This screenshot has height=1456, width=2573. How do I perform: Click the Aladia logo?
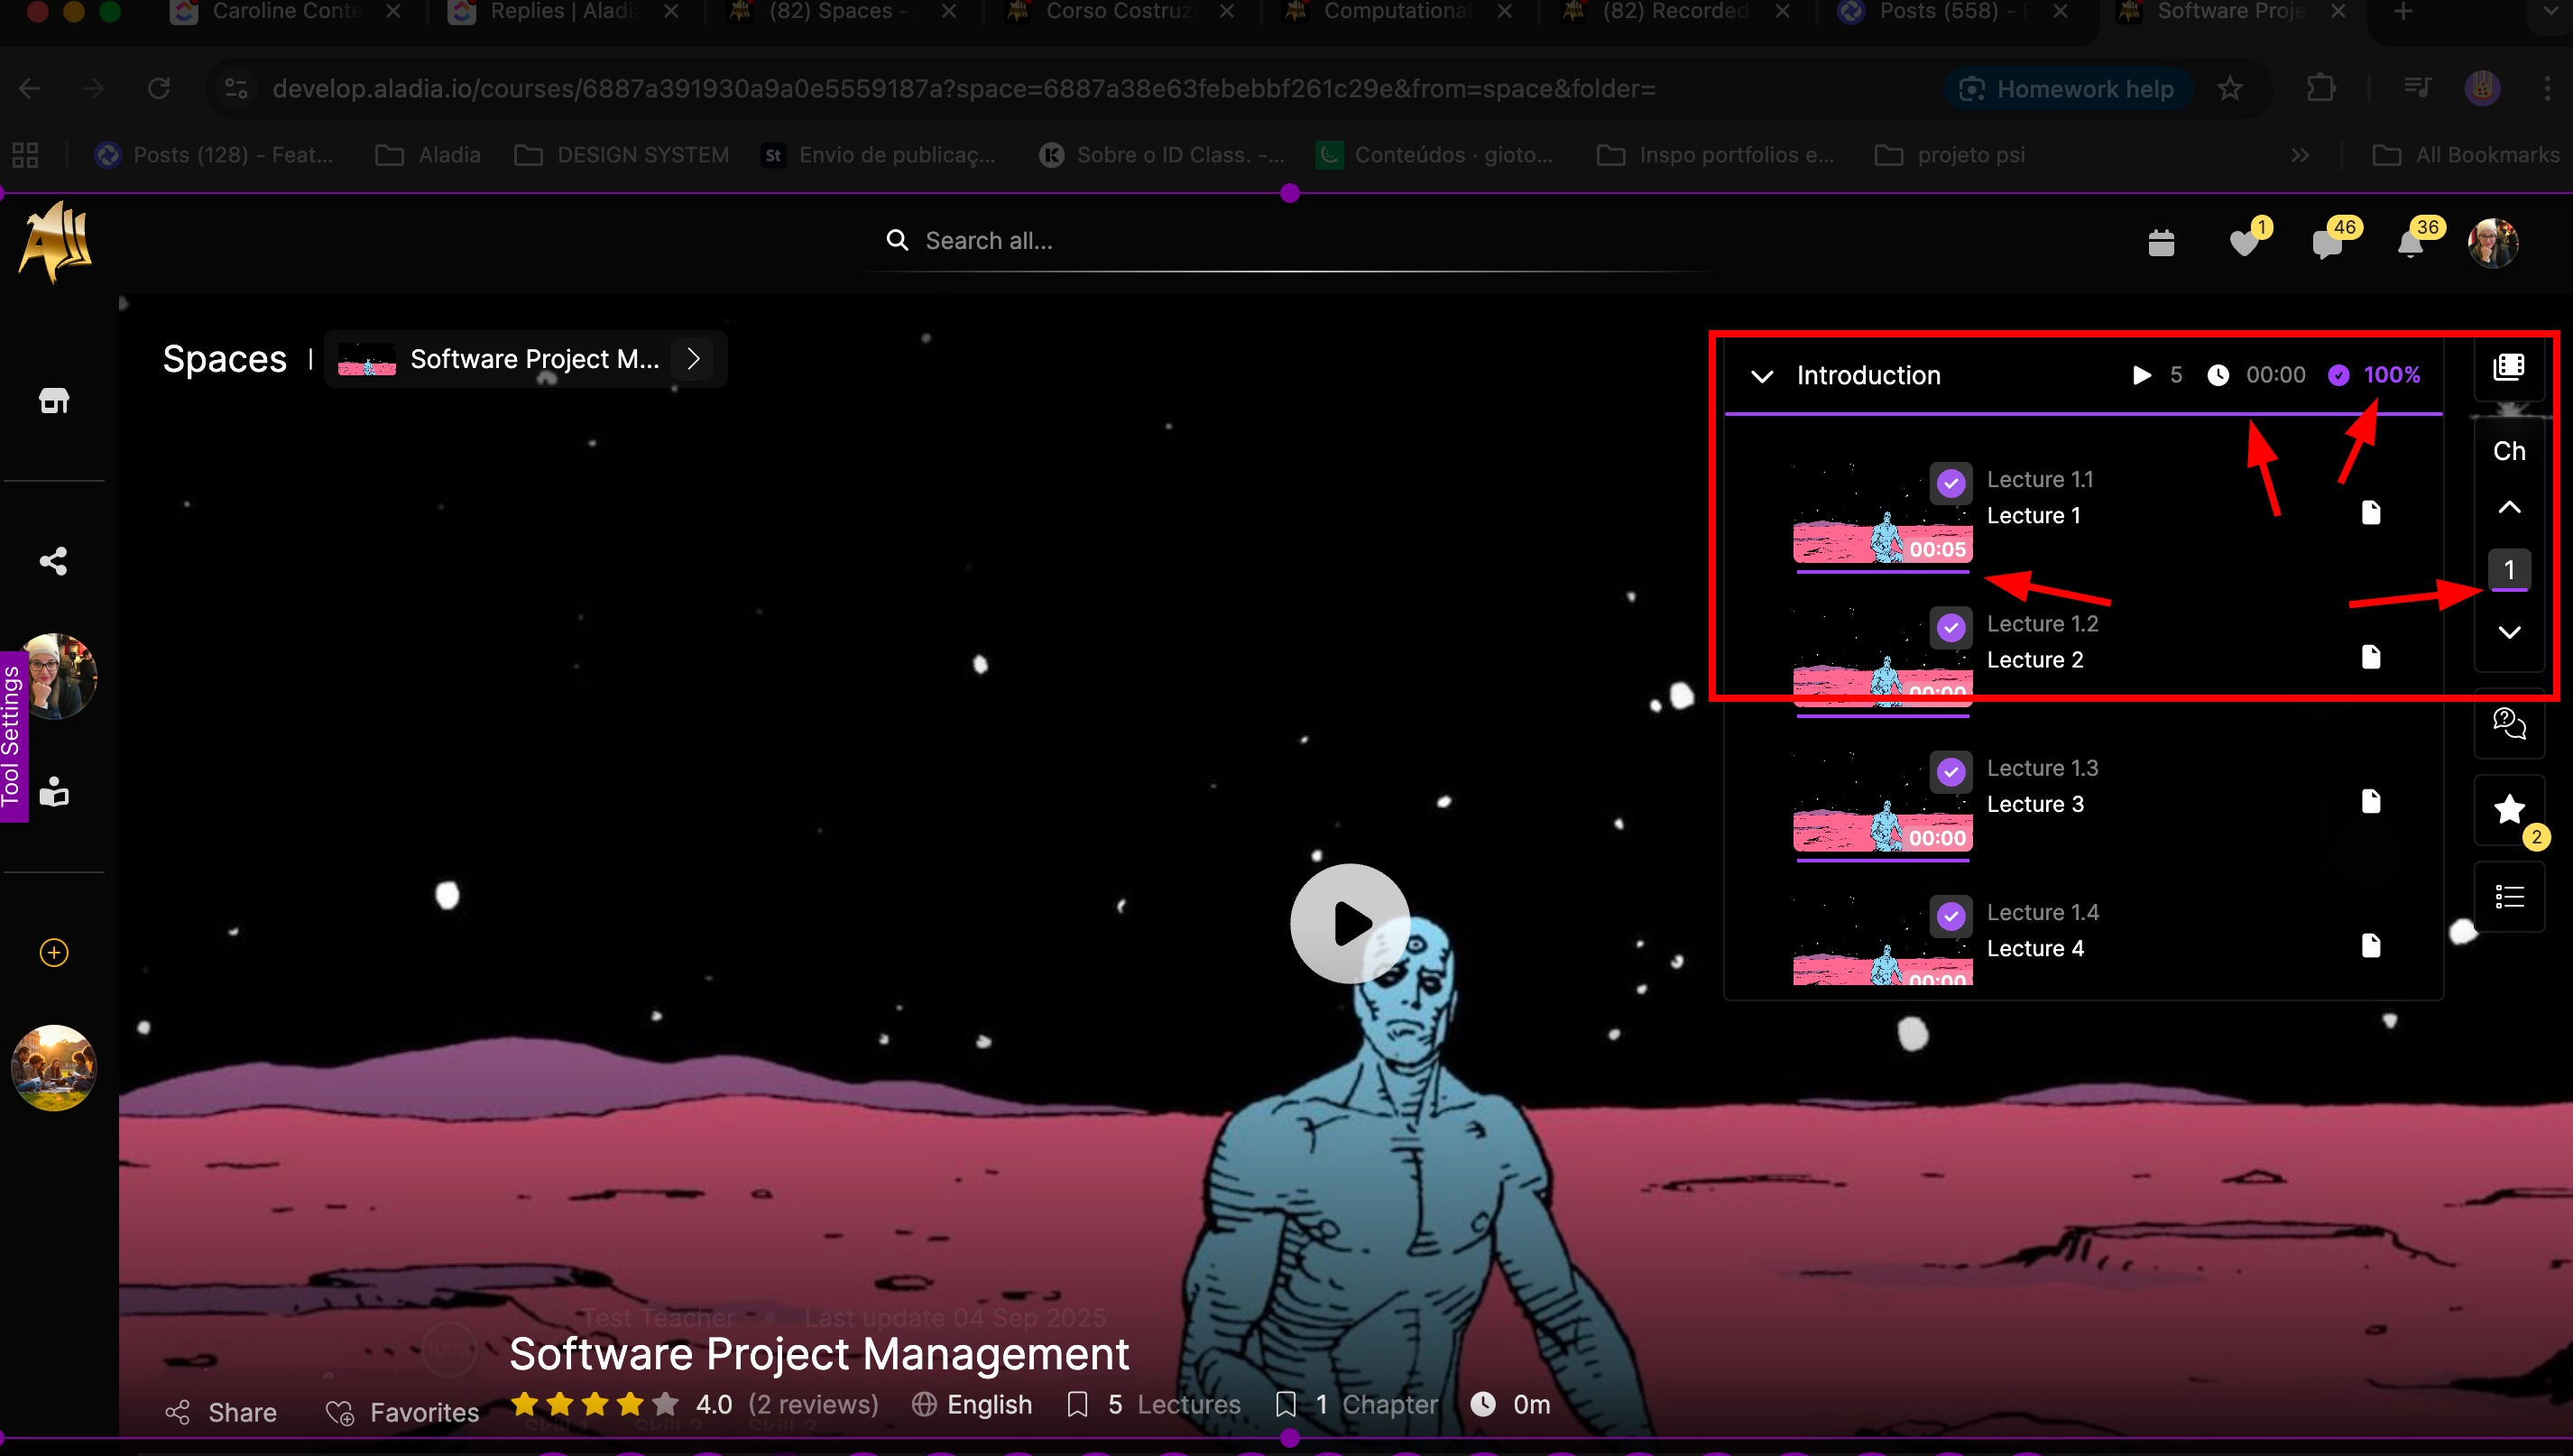(x=56, y=241)
